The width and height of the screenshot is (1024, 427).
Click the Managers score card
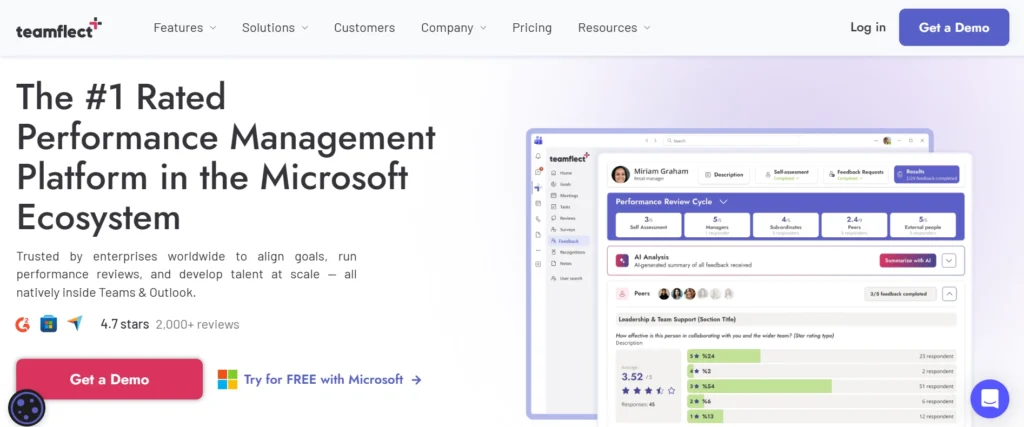tap(716, 224)
